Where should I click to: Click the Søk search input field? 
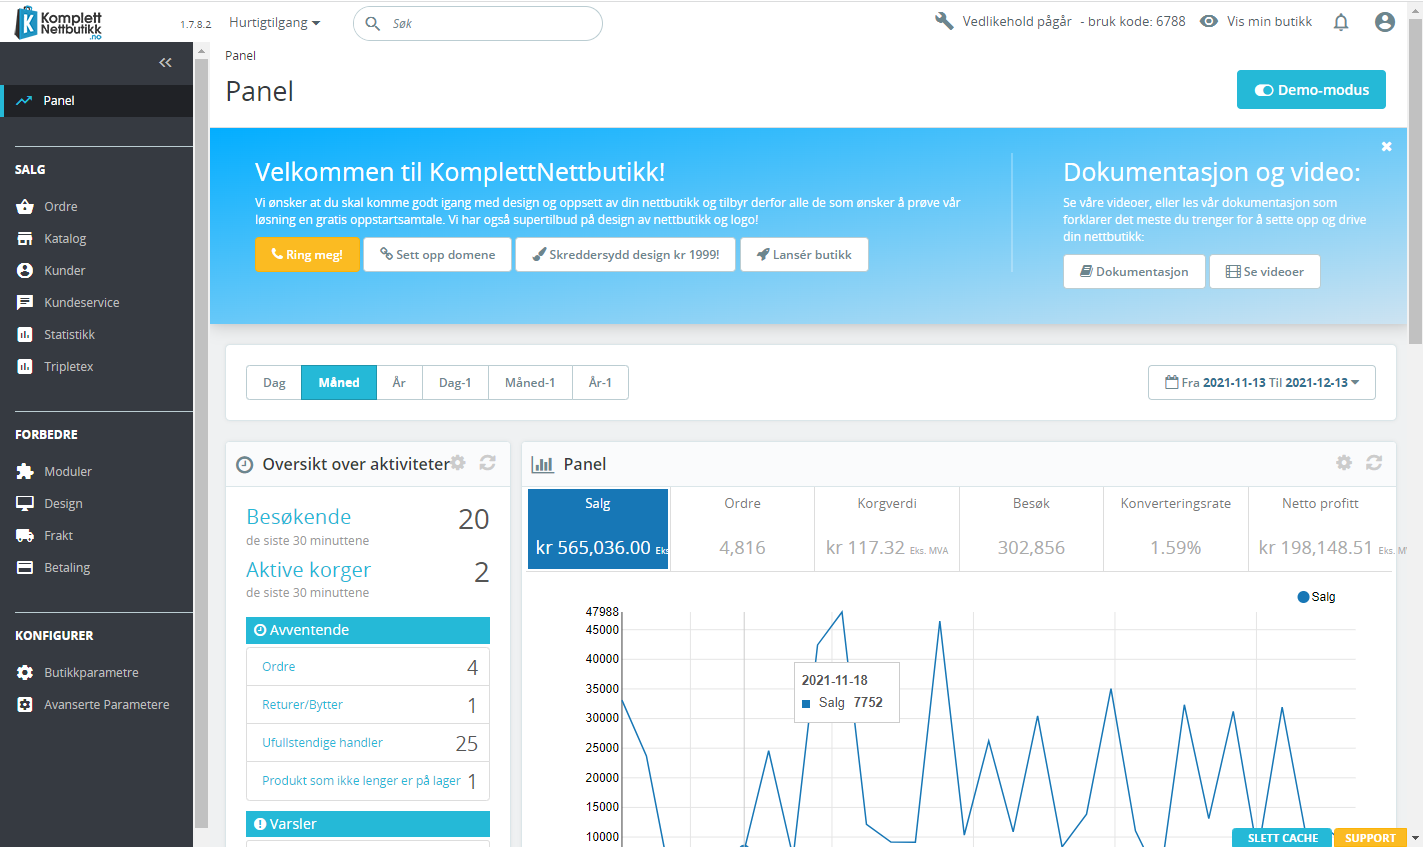click(478, 23)
